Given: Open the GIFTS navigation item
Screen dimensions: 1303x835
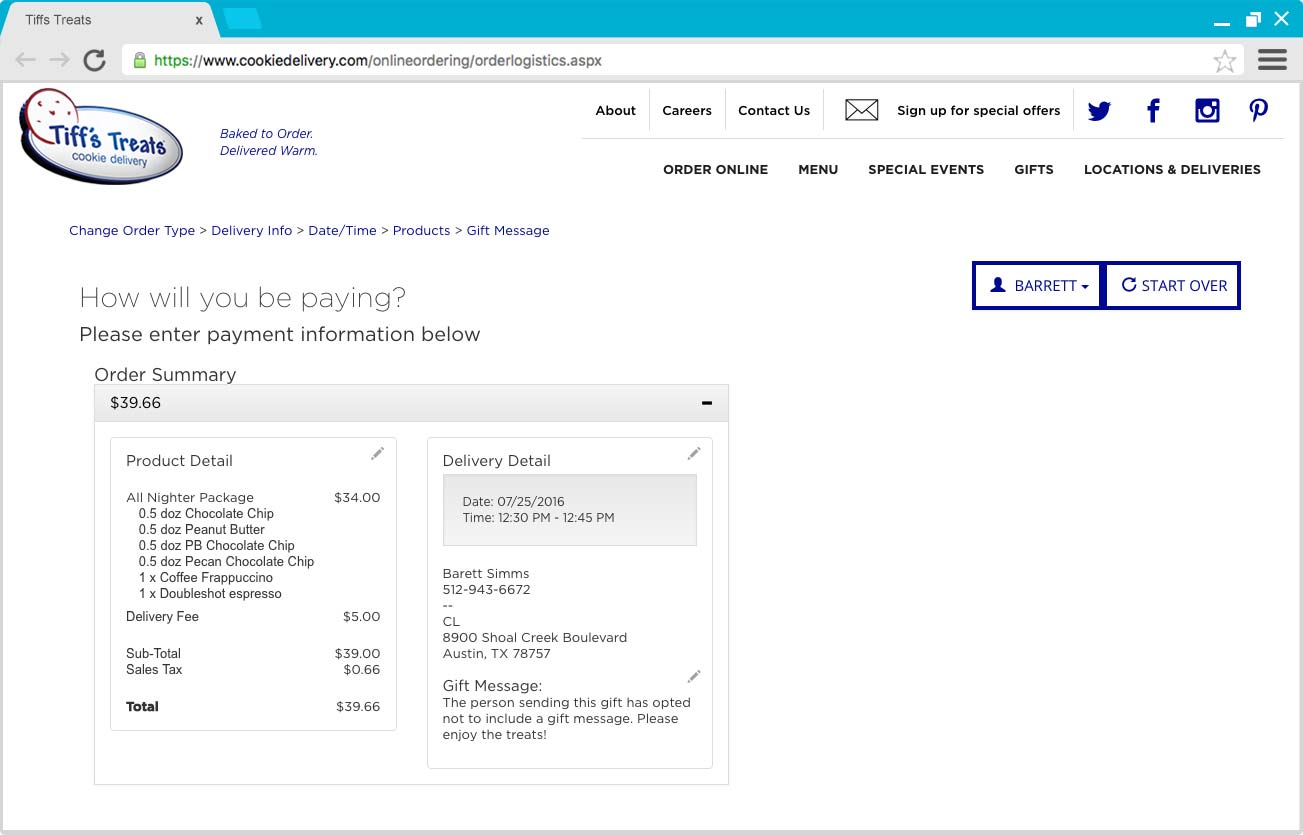Looking at the screenshot, I should pos(1034,170).
